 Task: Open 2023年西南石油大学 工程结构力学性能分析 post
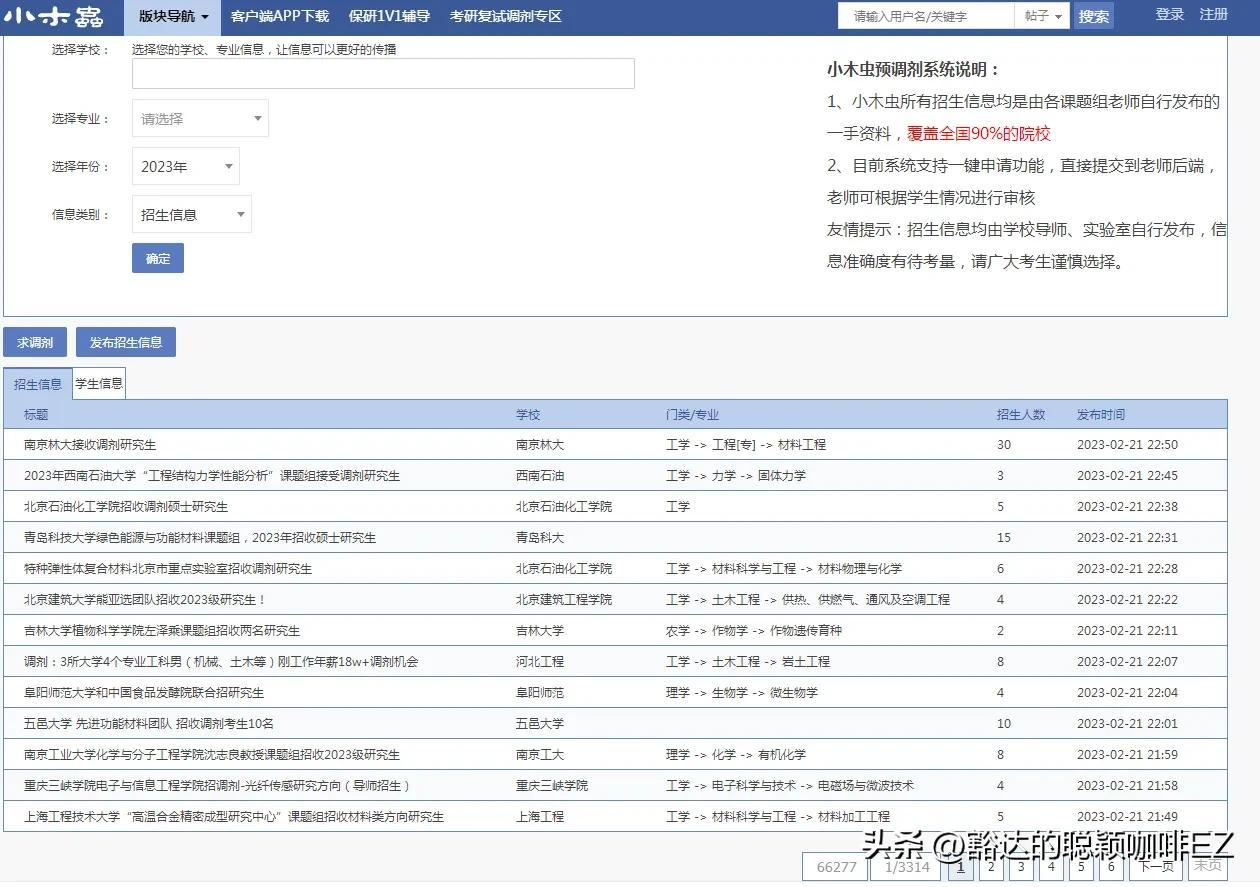click(x=212, y=475)
